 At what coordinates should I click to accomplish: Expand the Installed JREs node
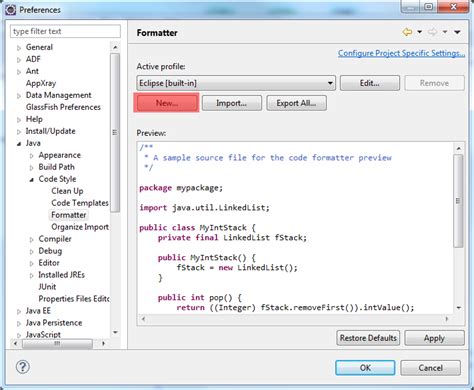click(x=32, y=276)
